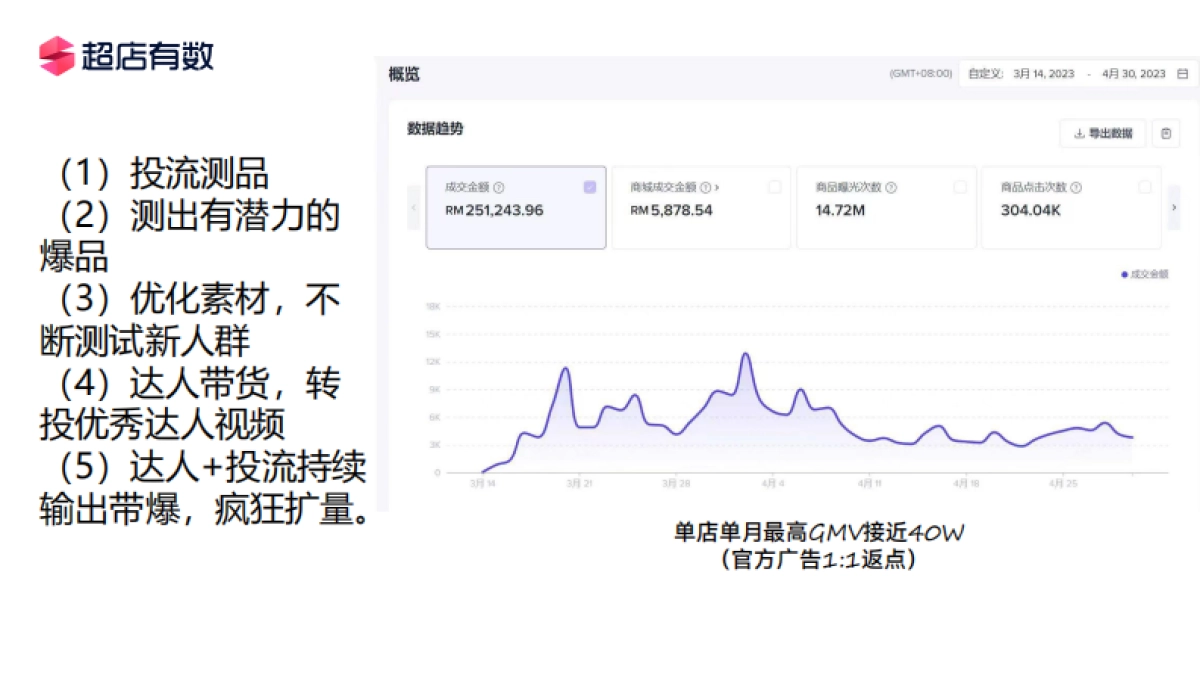Click the 导出数据 button

point(1104,133)
